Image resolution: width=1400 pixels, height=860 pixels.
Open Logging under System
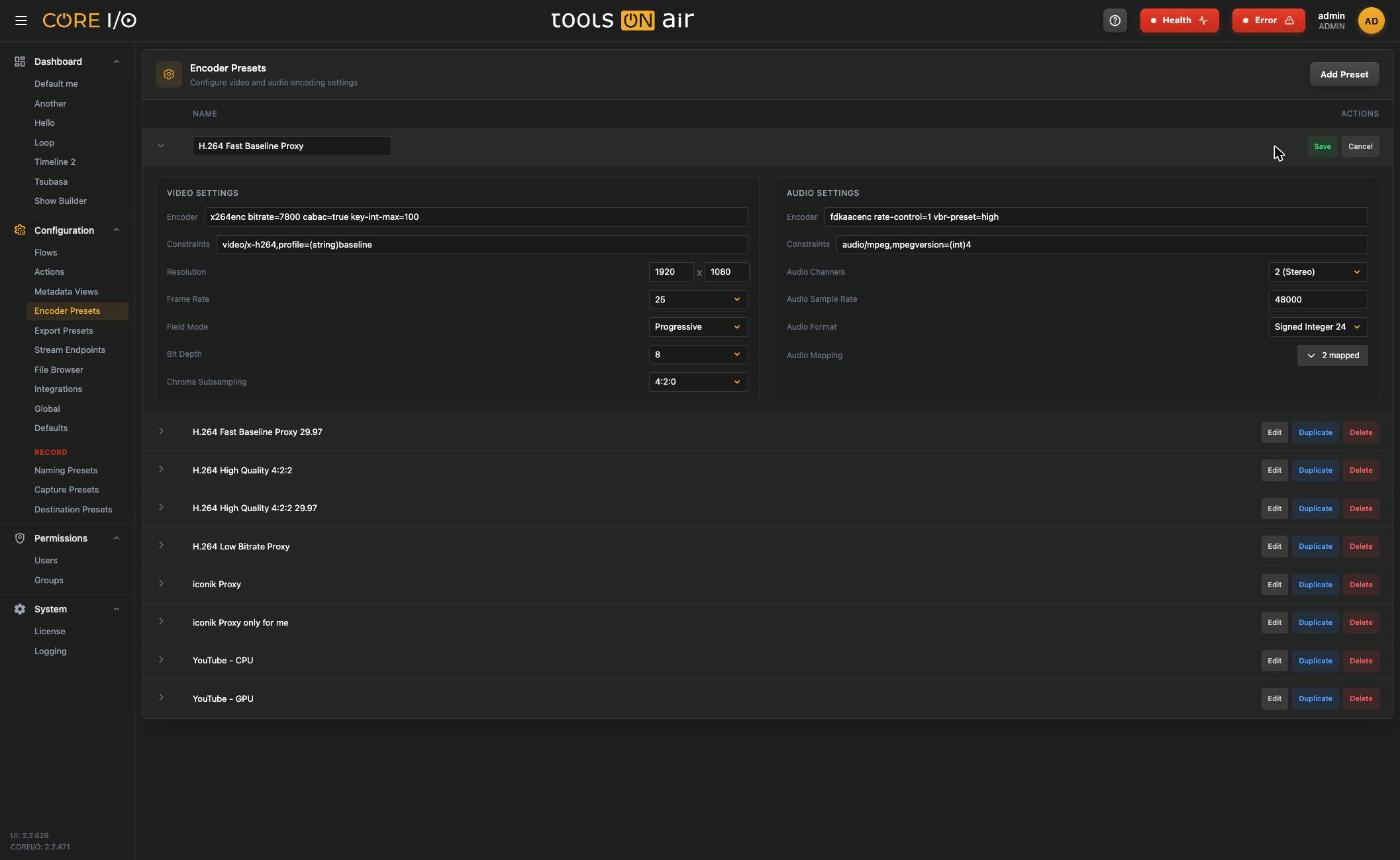coord(50,651)
